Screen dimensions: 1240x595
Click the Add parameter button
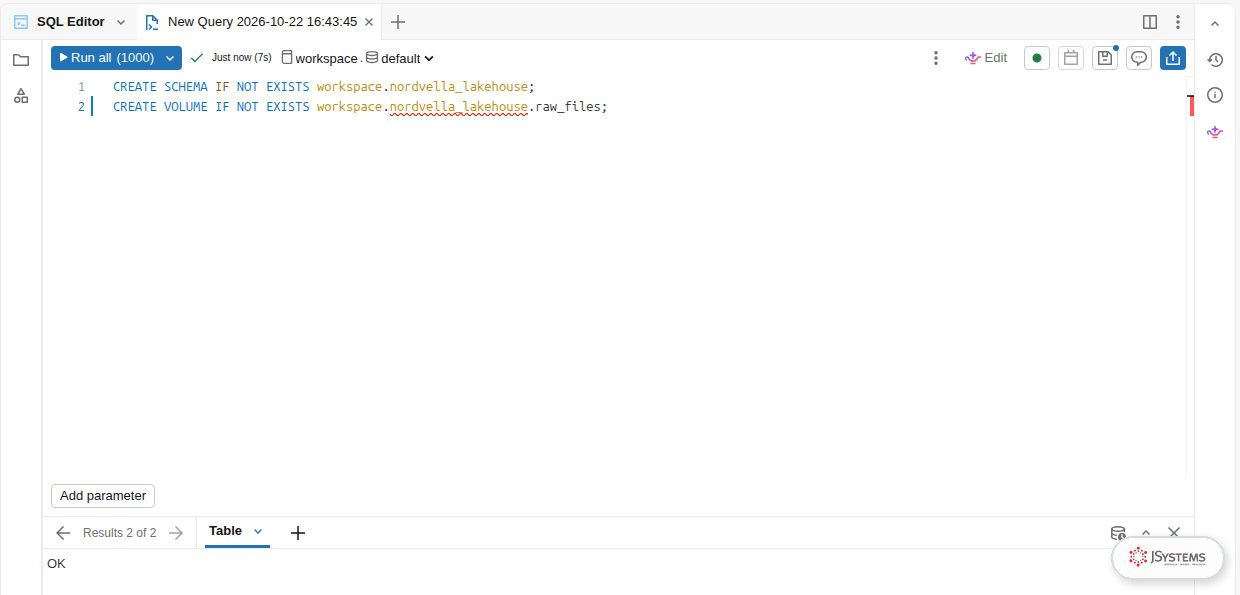coord(103,496)
